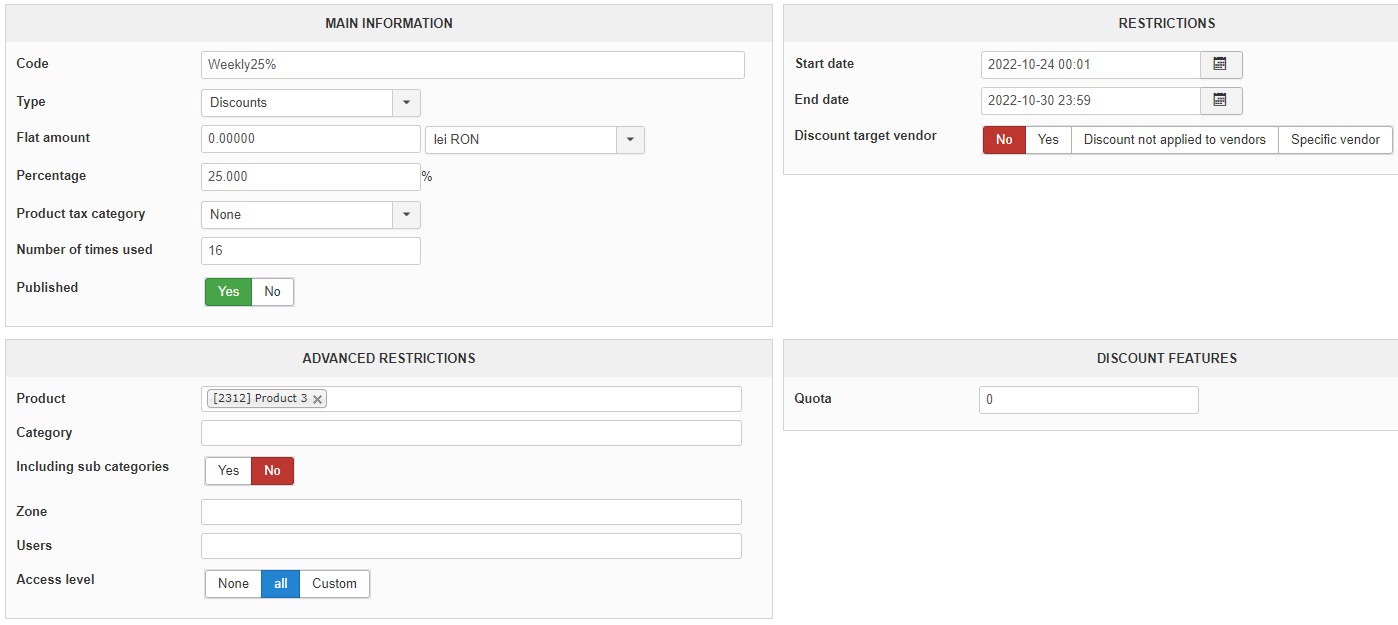Open the lei RON currency dropdown
1398x625 pixels.
pos(630,139)
